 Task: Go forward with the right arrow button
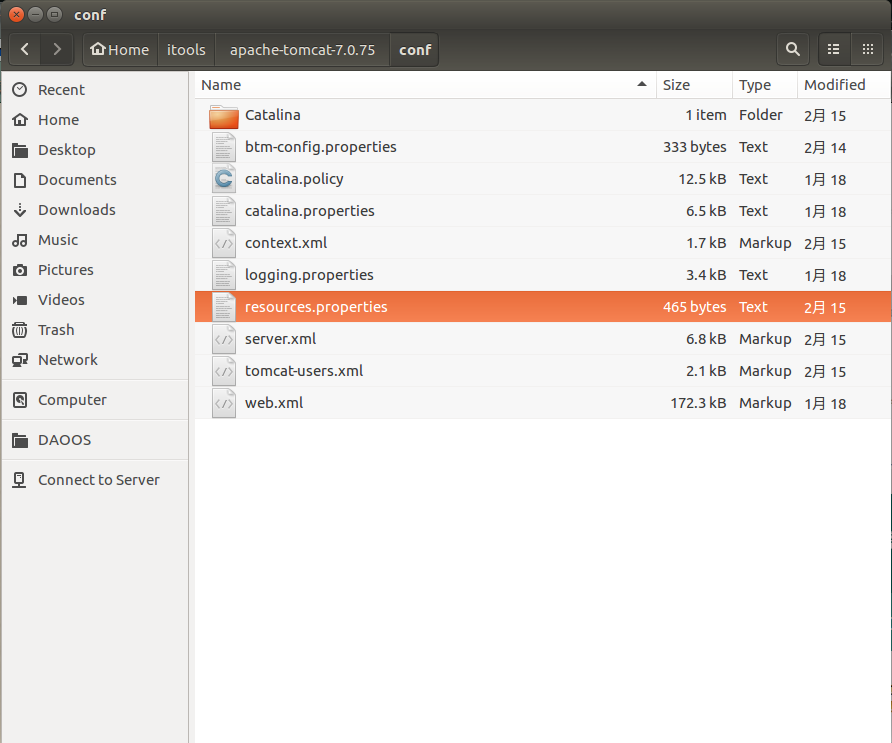[x=57, y=49]
